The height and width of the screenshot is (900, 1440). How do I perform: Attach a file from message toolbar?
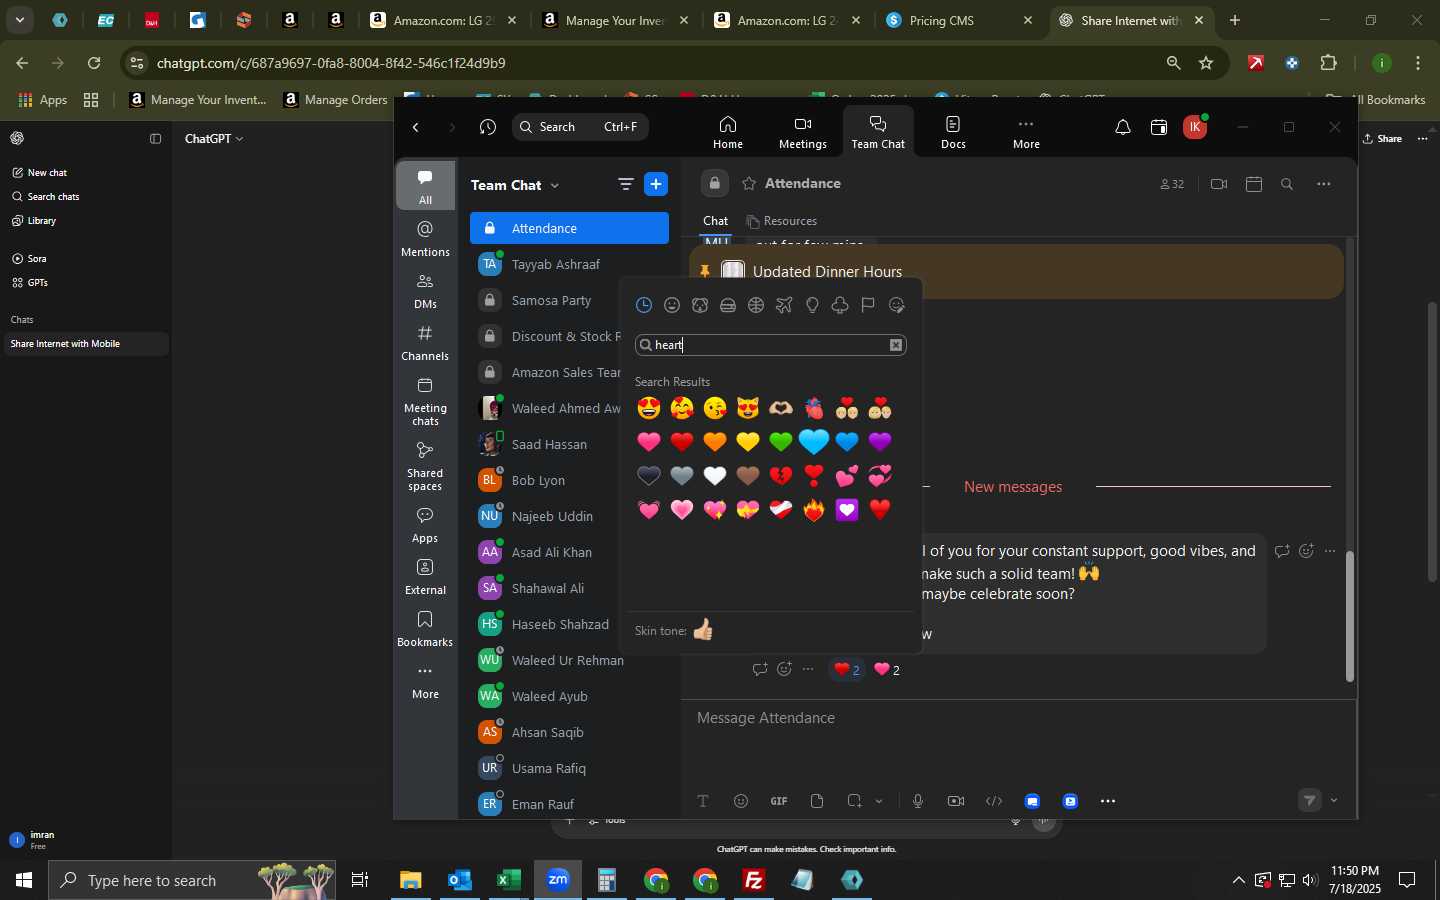pyautogui.click(x=817, y=801)
